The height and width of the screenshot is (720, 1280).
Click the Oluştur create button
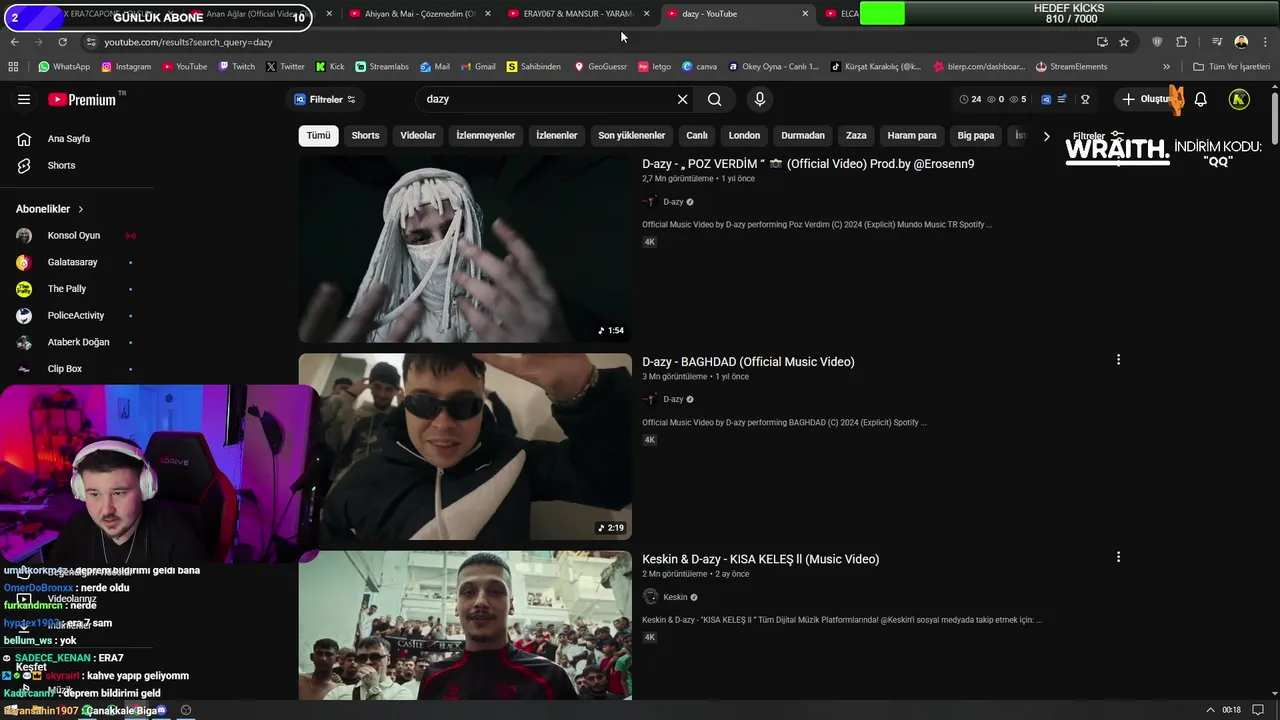1146,99
